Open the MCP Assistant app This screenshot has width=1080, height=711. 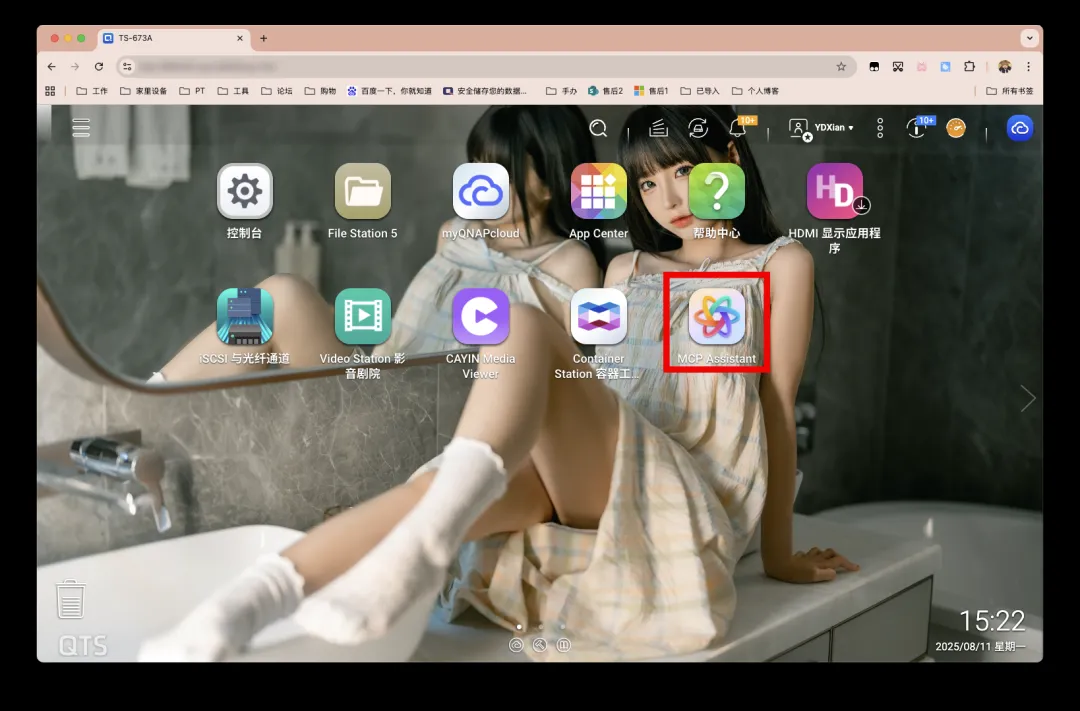click(x=716, y=318)
